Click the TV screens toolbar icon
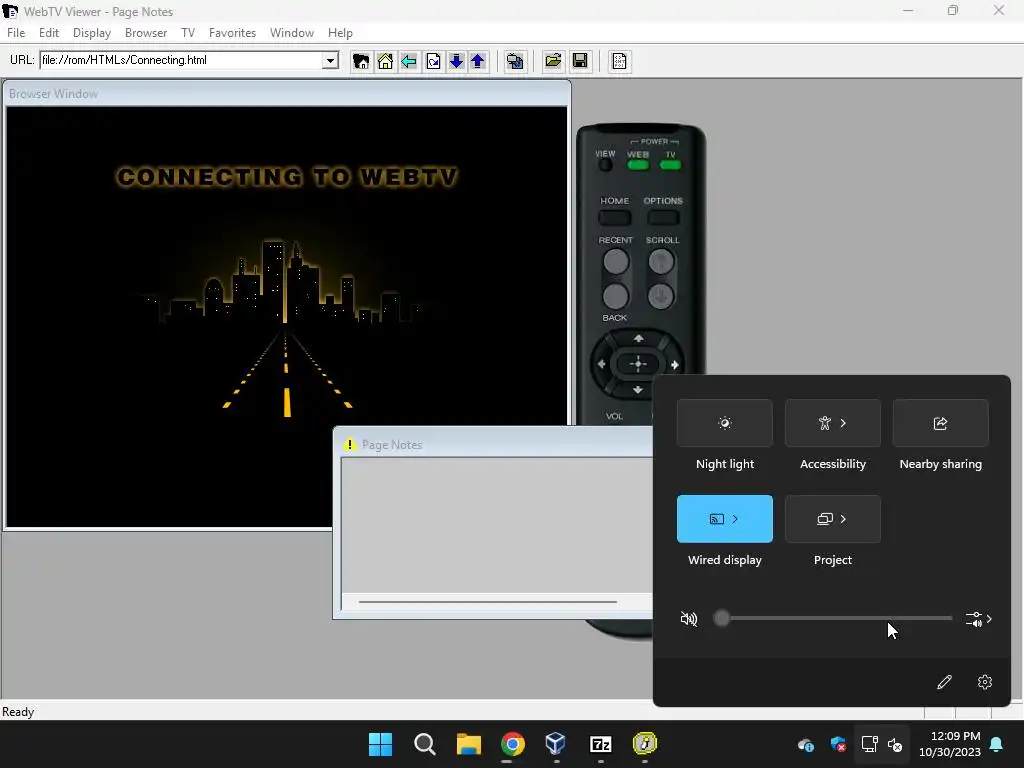 (x=515, y=61)
